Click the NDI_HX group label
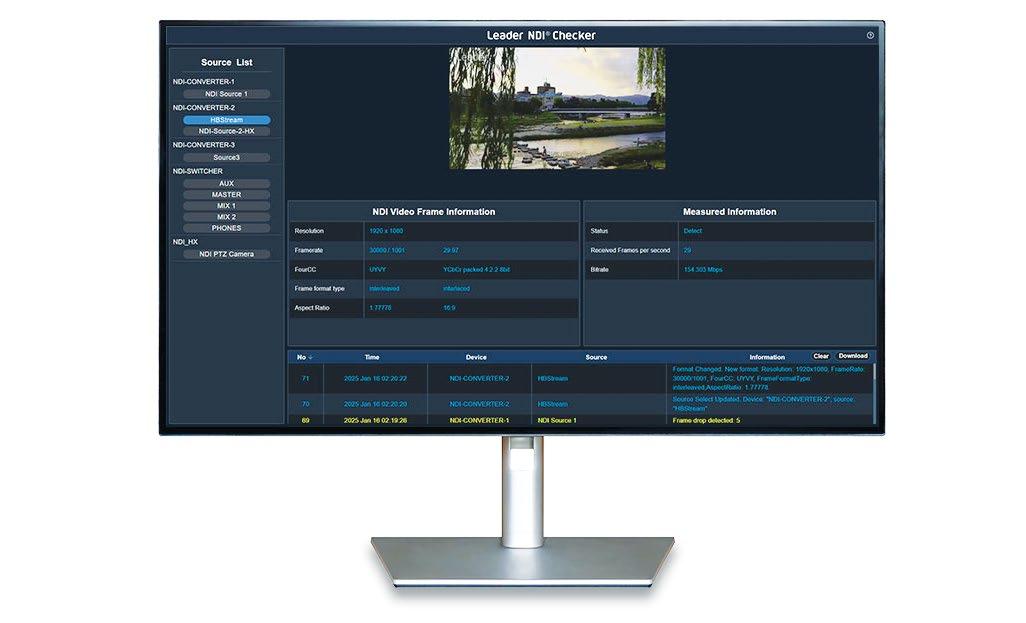 (x=185, y=242)
